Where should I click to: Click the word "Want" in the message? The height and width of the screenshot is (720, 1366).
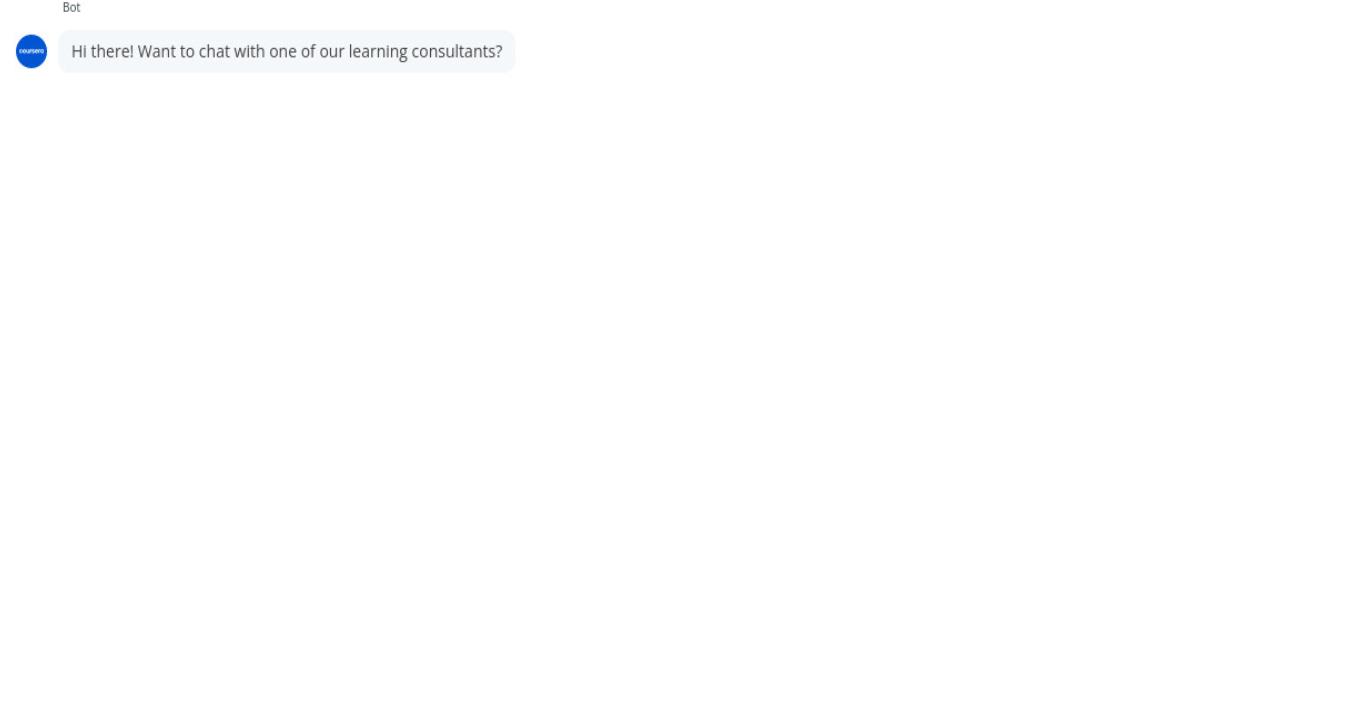click(x=157, y=51)
